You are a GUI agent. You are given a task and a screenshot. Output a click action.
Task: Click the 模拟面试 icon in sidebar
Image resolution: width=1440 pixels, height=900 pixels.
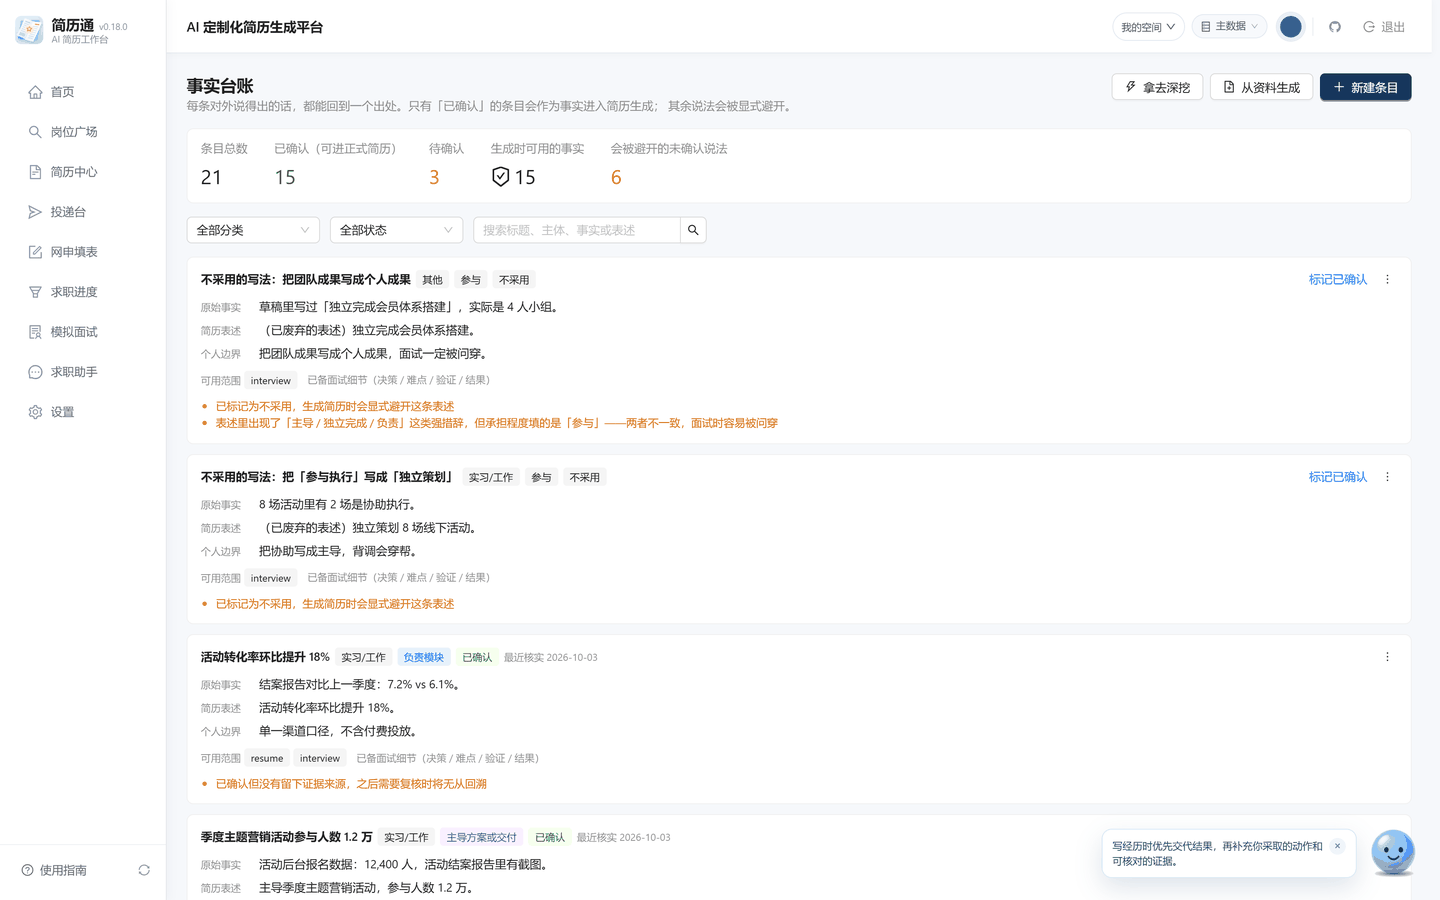35,332
